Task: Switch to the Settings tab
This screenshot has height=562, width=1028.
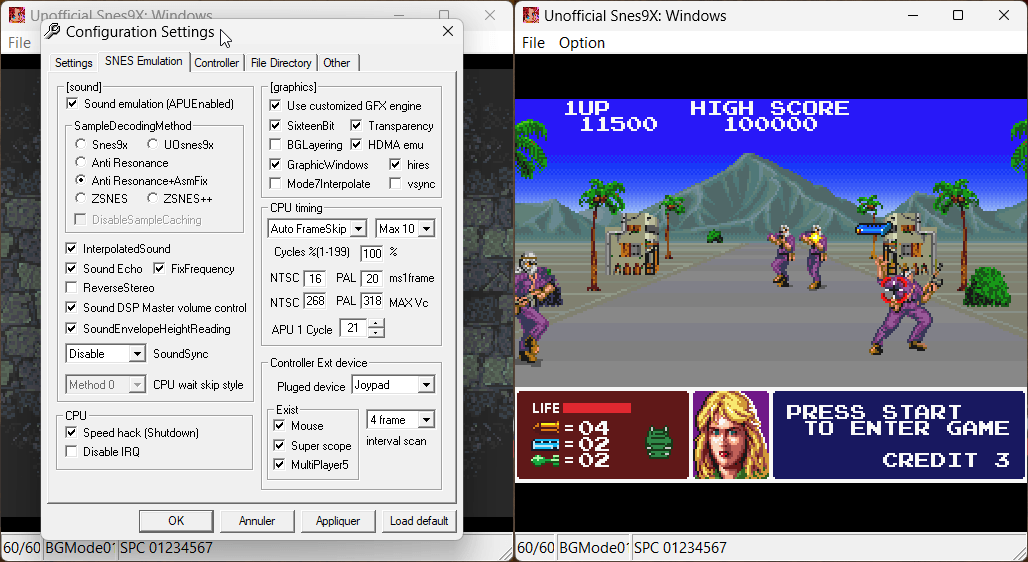Action: (73, 63)
